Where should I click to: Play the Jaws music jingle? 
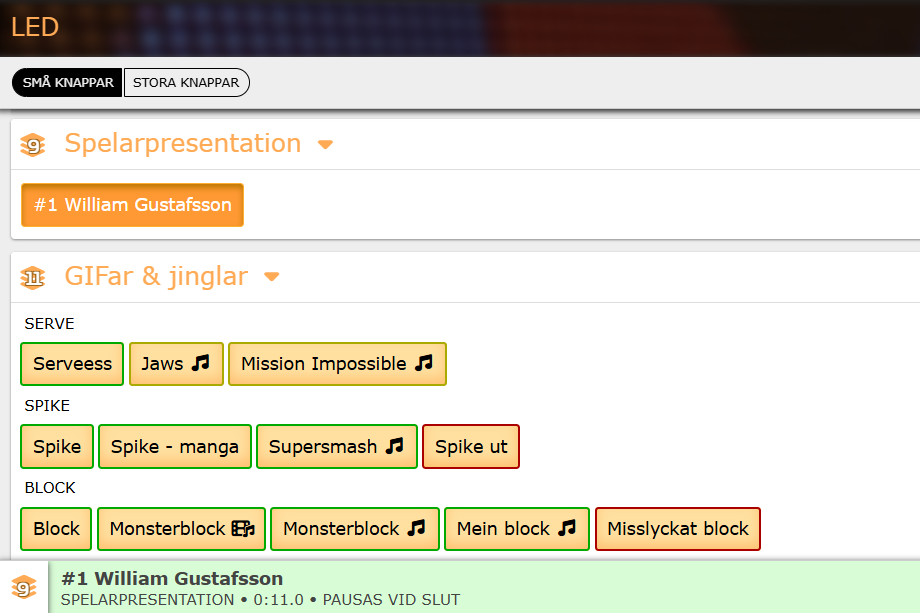(x=175, y=364)
